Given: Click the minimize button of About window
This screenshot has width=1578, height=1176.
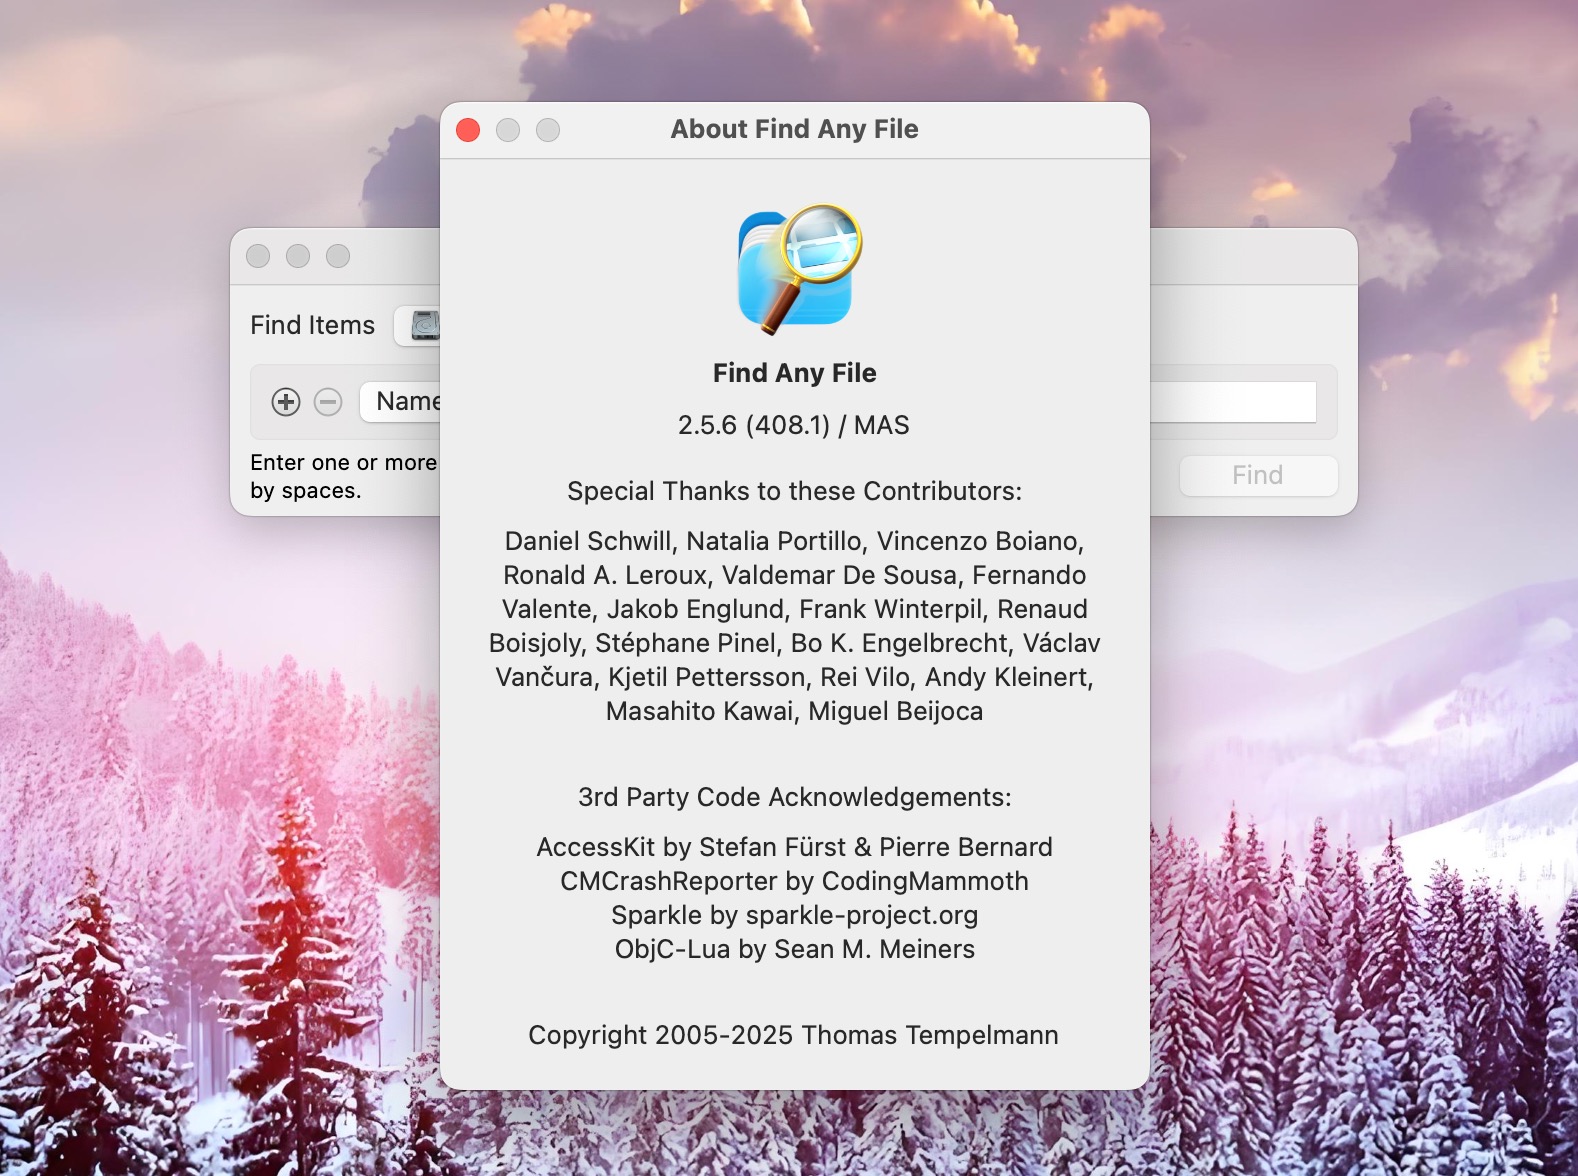Looking at the screenshot, I should coord(508,130).
